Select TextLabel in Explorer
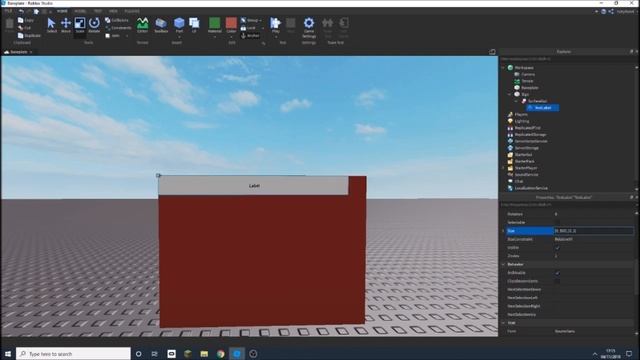640x360 pixels. (543, 108)
